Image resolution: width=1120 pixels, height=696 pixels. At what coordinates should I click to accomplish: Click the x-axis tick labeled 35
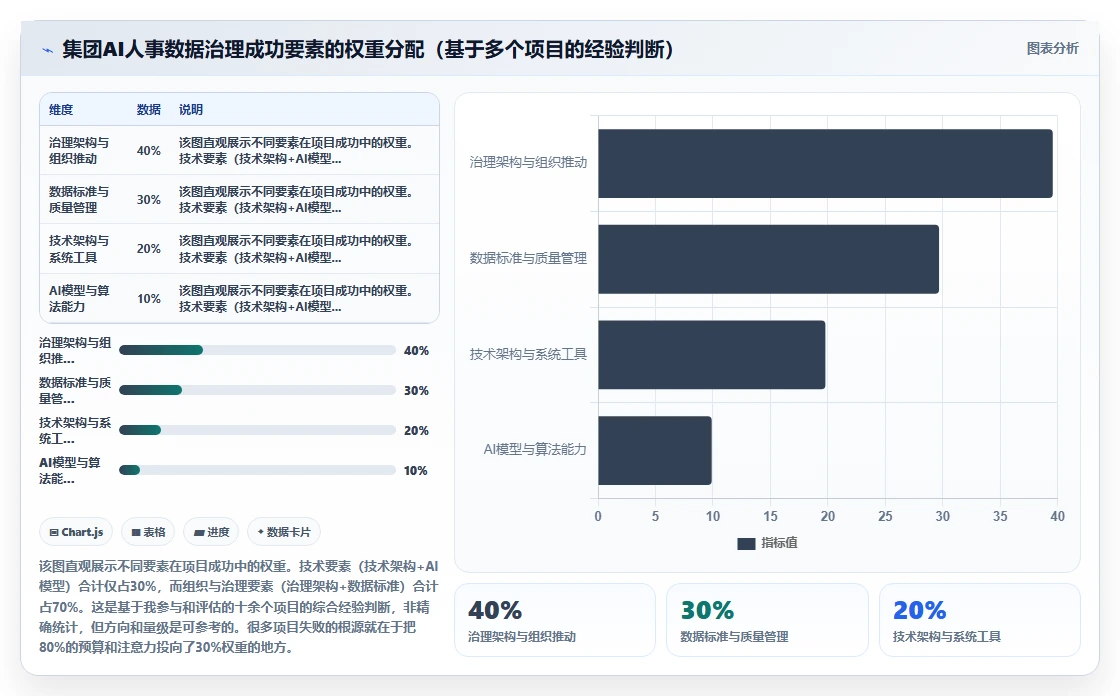(x=1000, y=517)
